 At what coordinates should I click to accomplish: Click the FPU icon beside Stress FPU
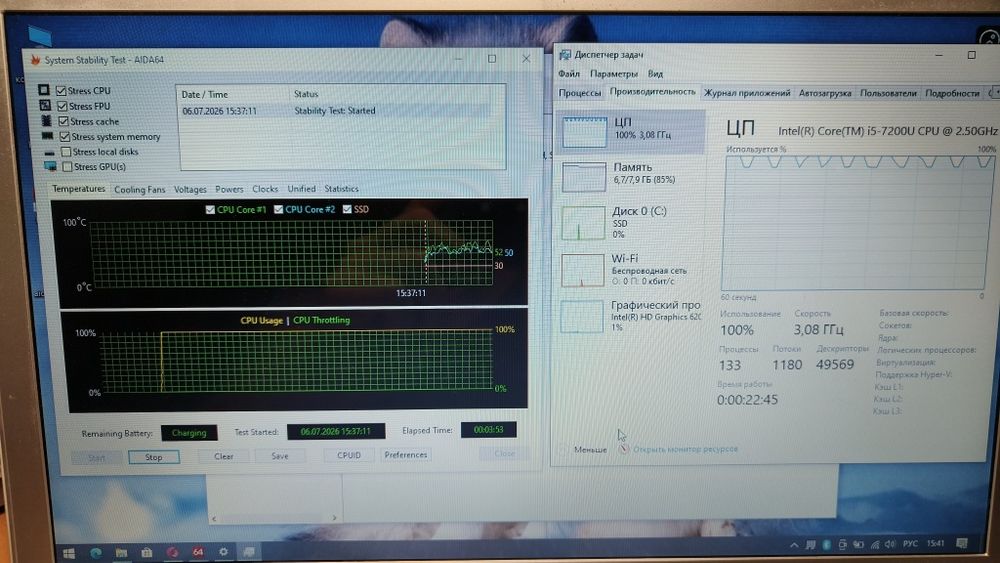[x=45, y=105]
